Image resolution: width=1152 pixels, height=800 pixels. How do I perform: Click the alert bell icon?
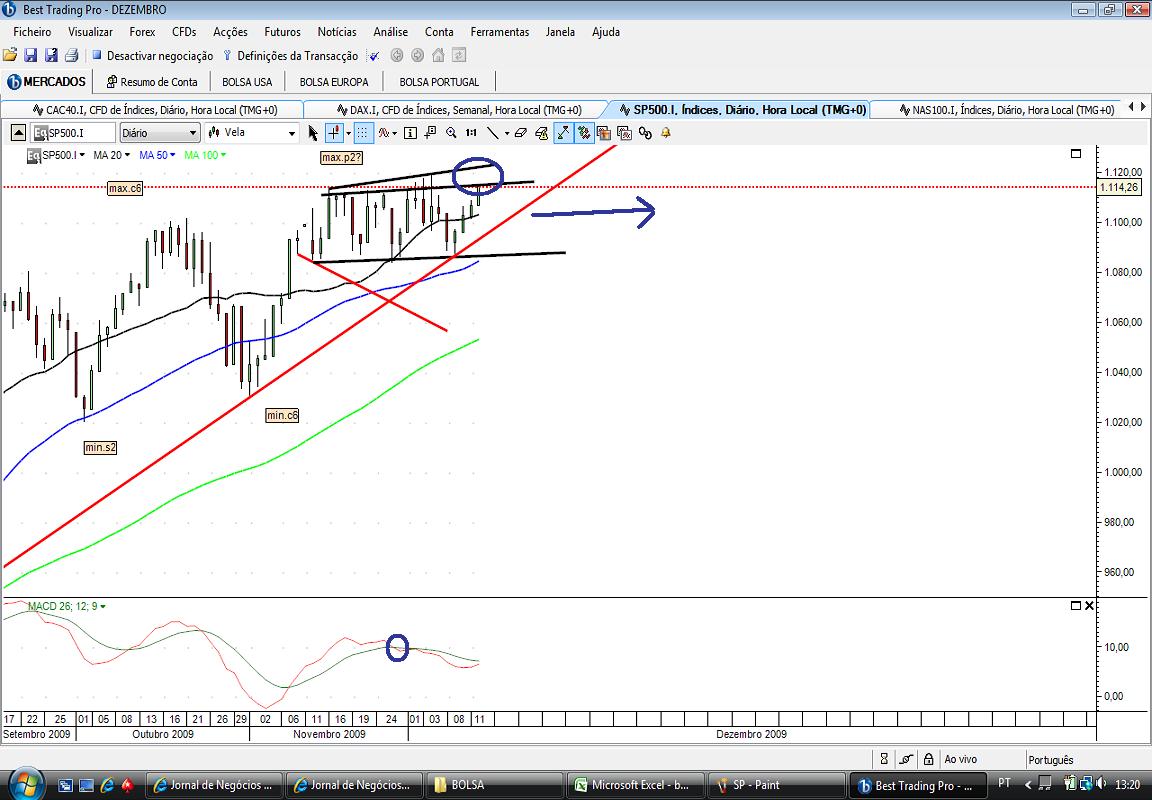coord(666,133)
